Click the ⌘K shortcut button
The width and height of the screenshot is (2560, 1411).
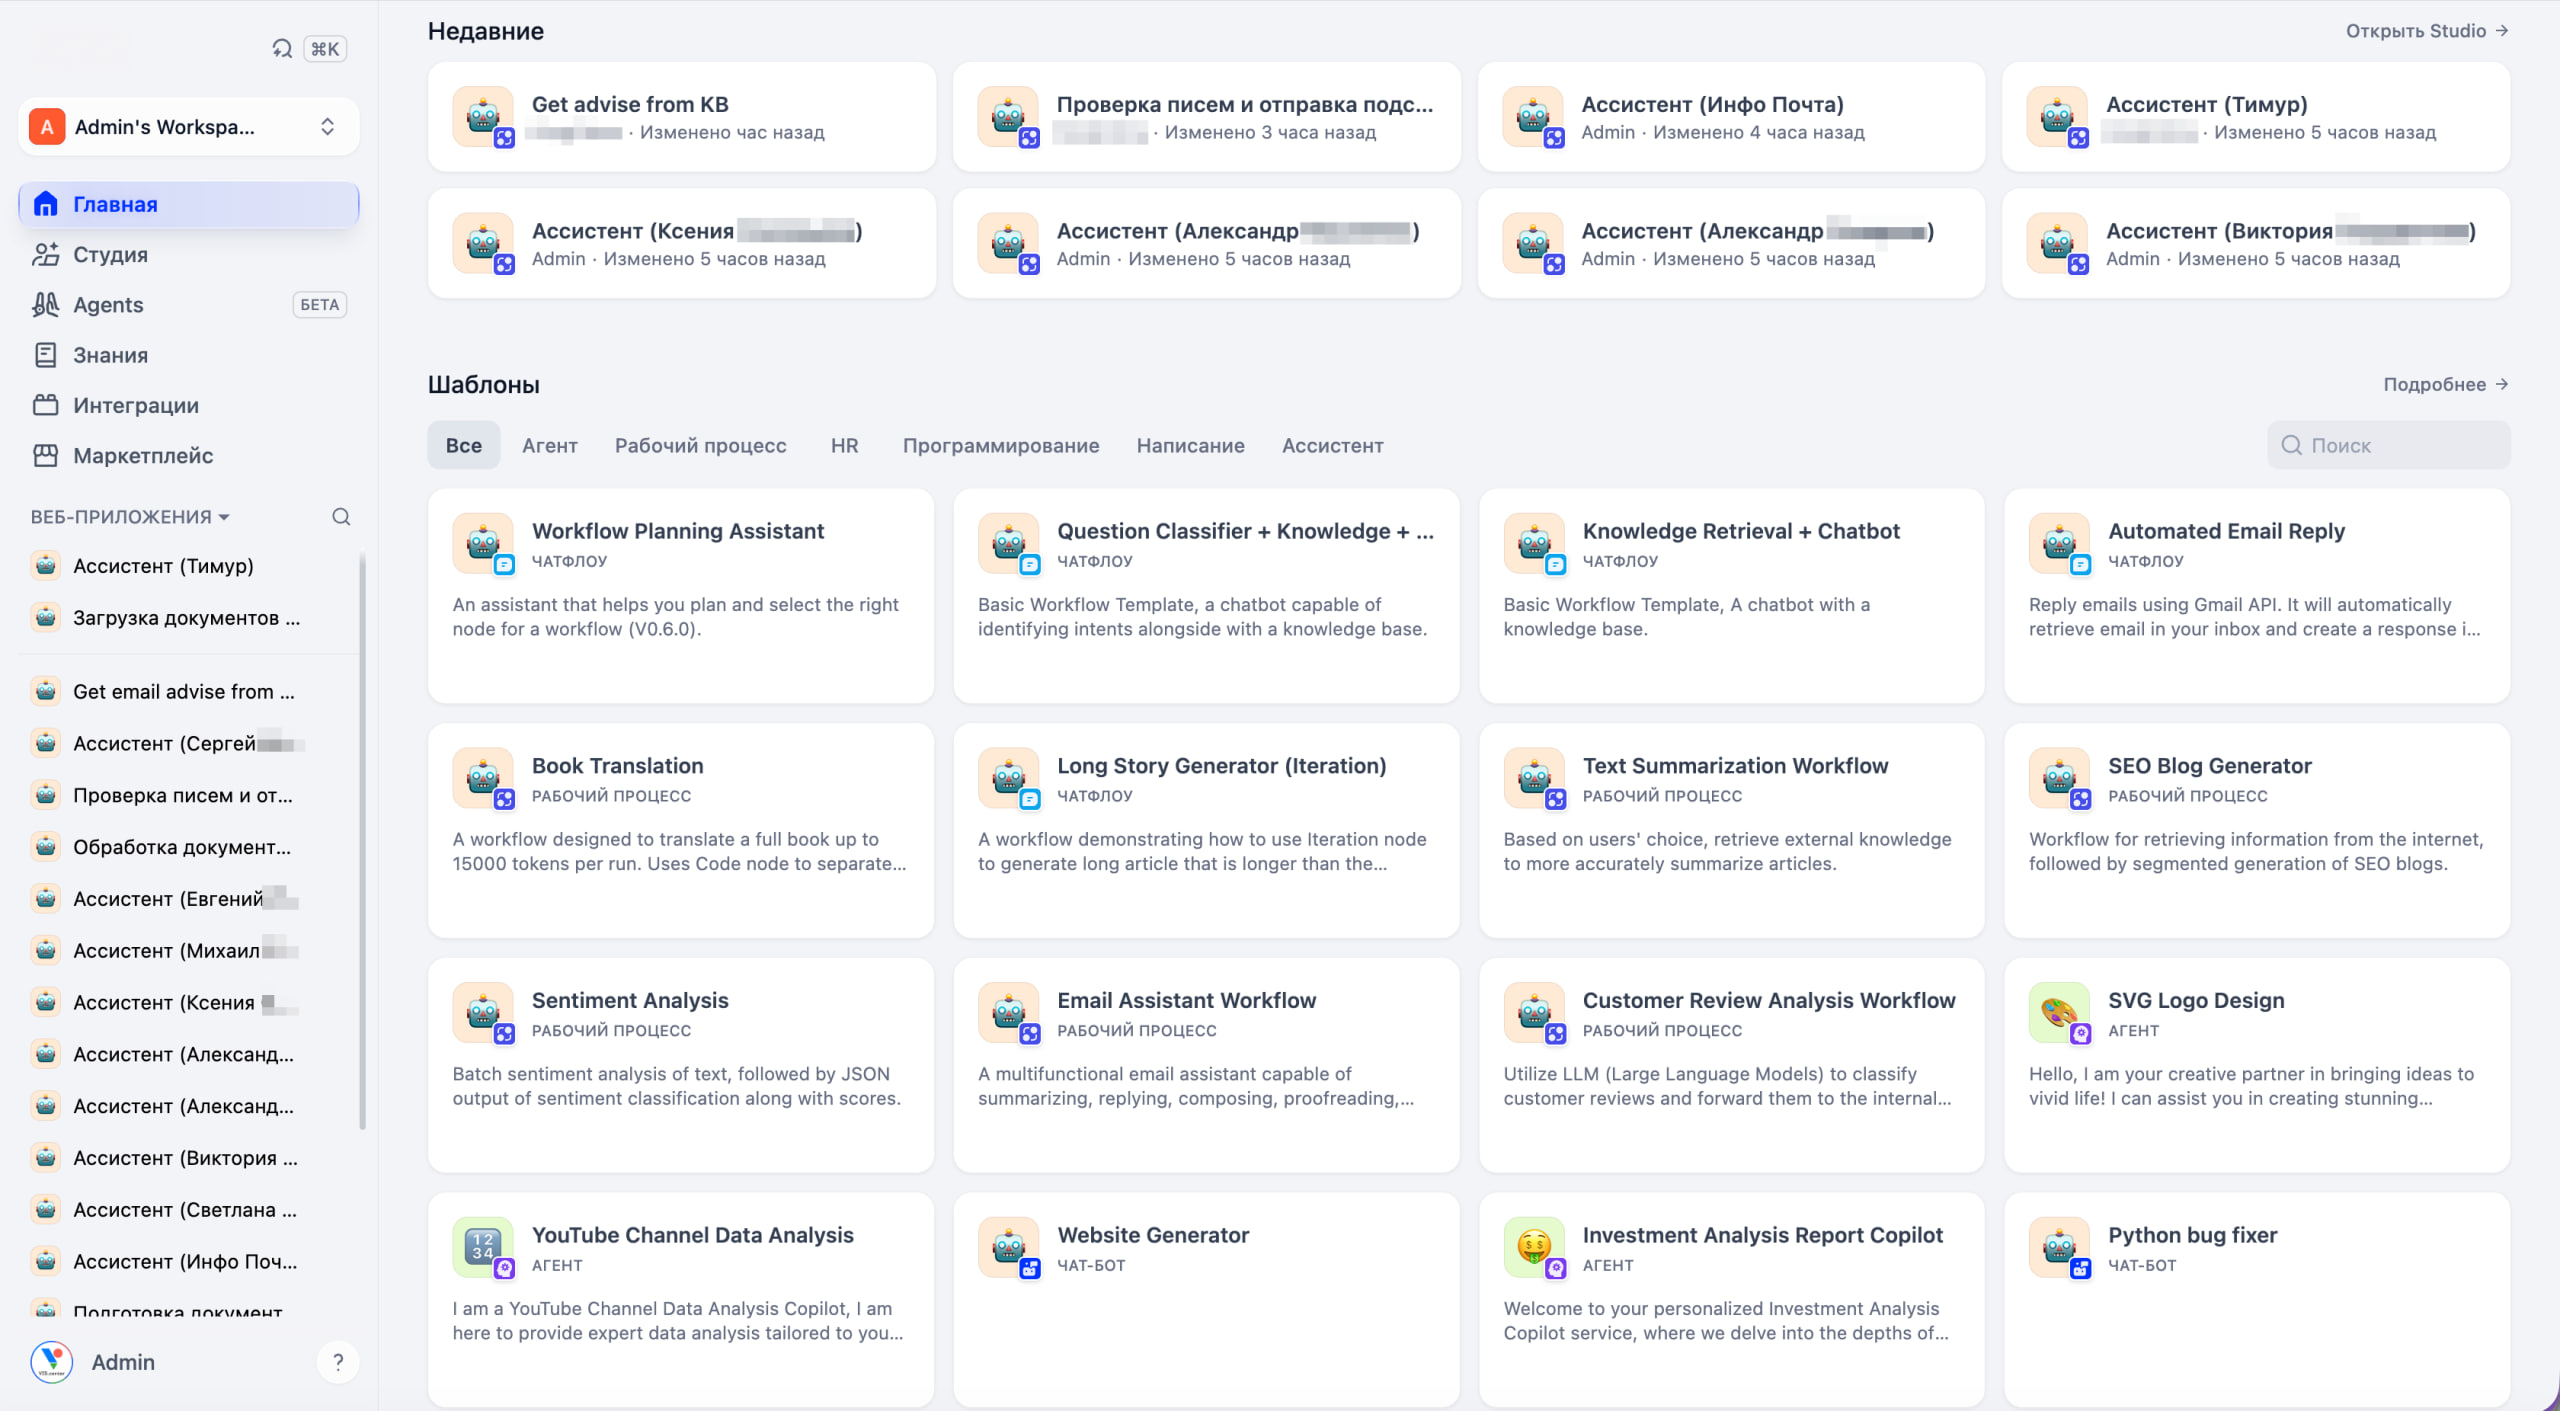[x=325, y=48]
